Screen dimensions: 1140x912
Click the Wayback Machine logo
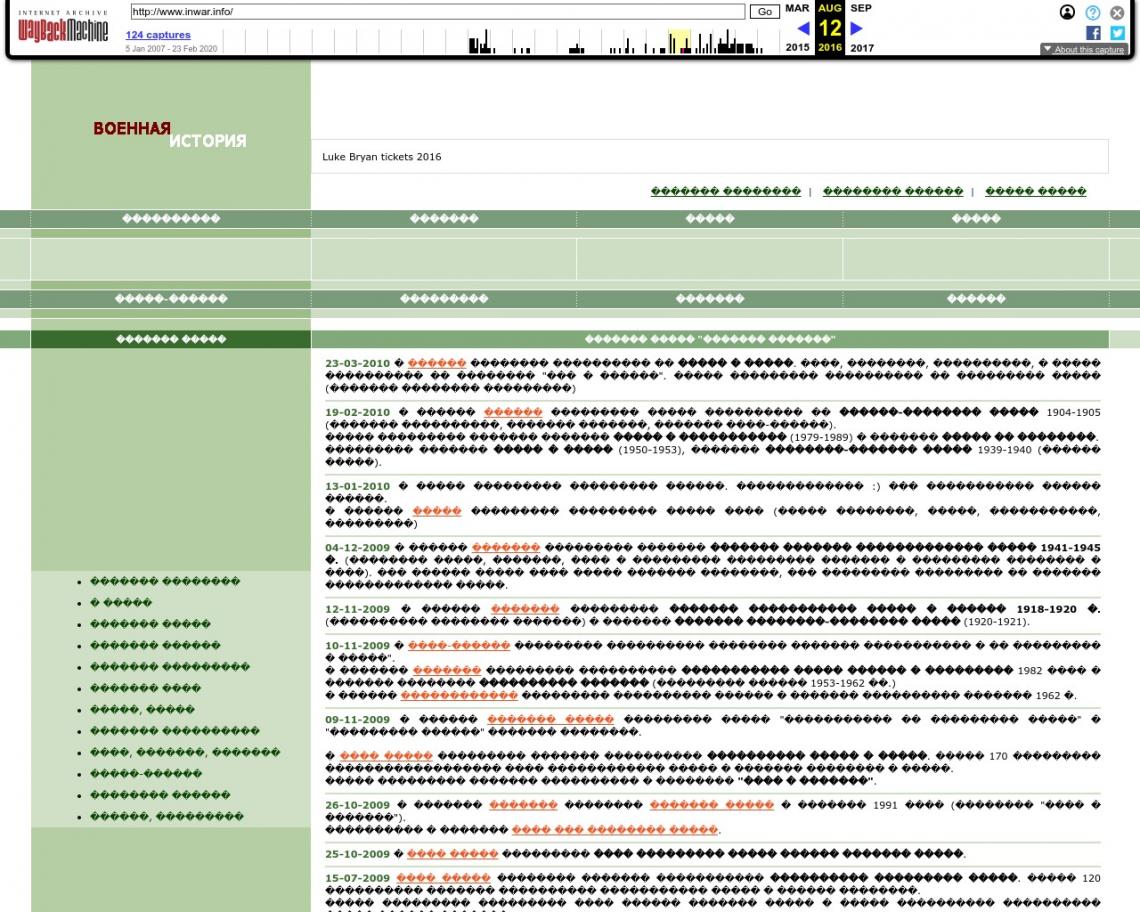63,28
